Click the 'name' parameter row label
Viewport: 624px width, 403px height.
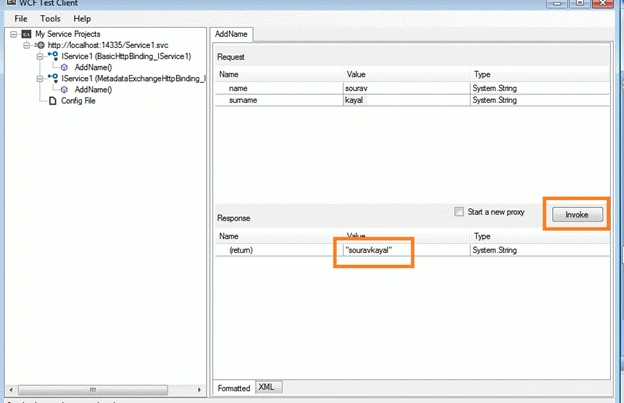(x=238, y=88)
